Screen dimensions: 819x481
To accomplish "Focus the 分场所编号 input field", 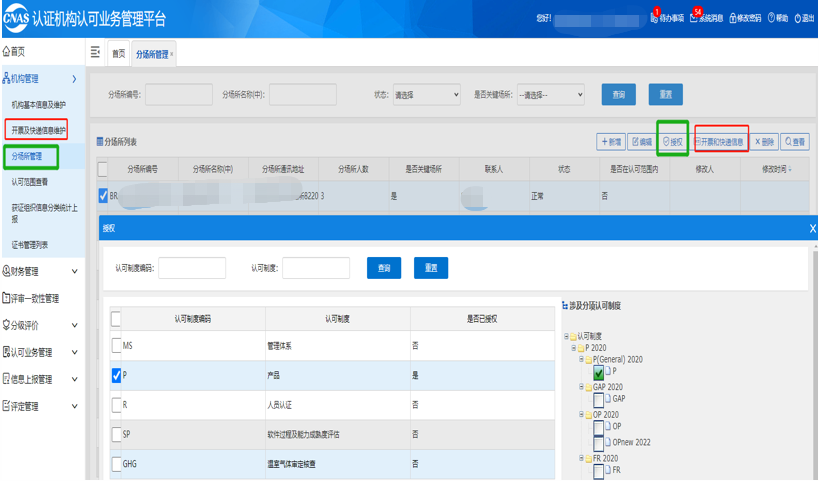I will click(179, 95).
